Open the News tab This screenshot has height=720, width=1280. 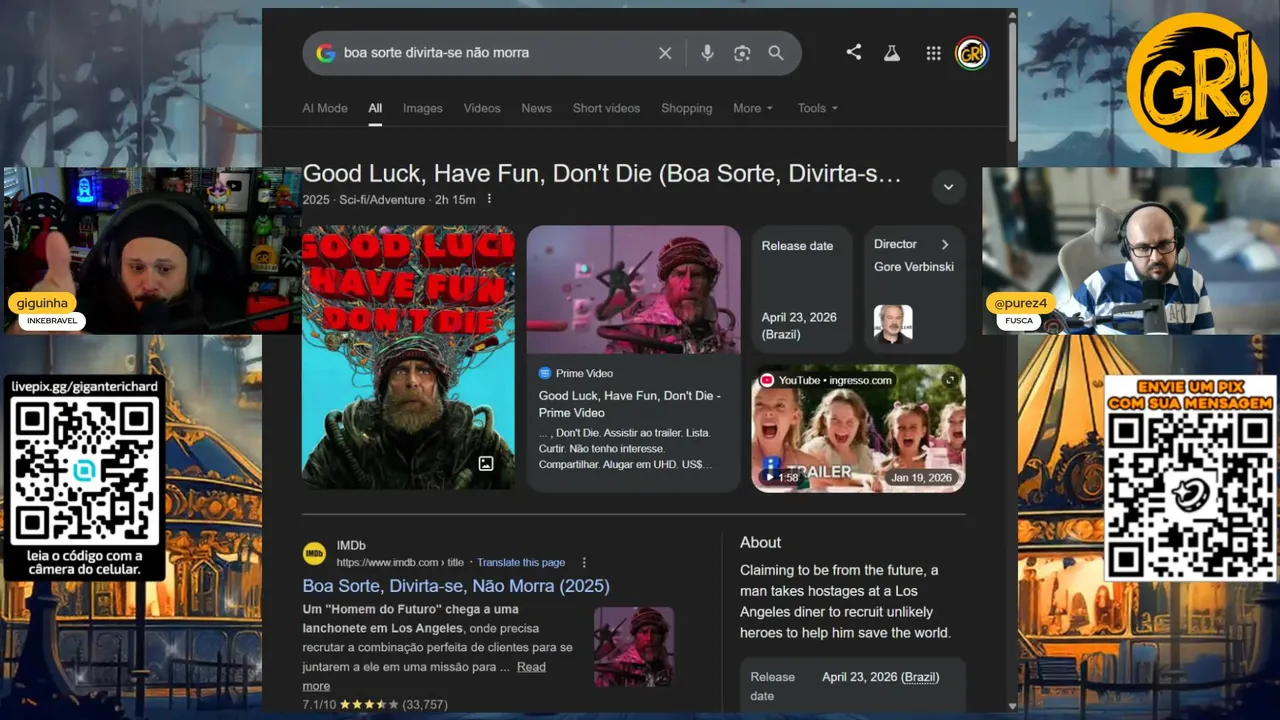click(x=536, y=108)
